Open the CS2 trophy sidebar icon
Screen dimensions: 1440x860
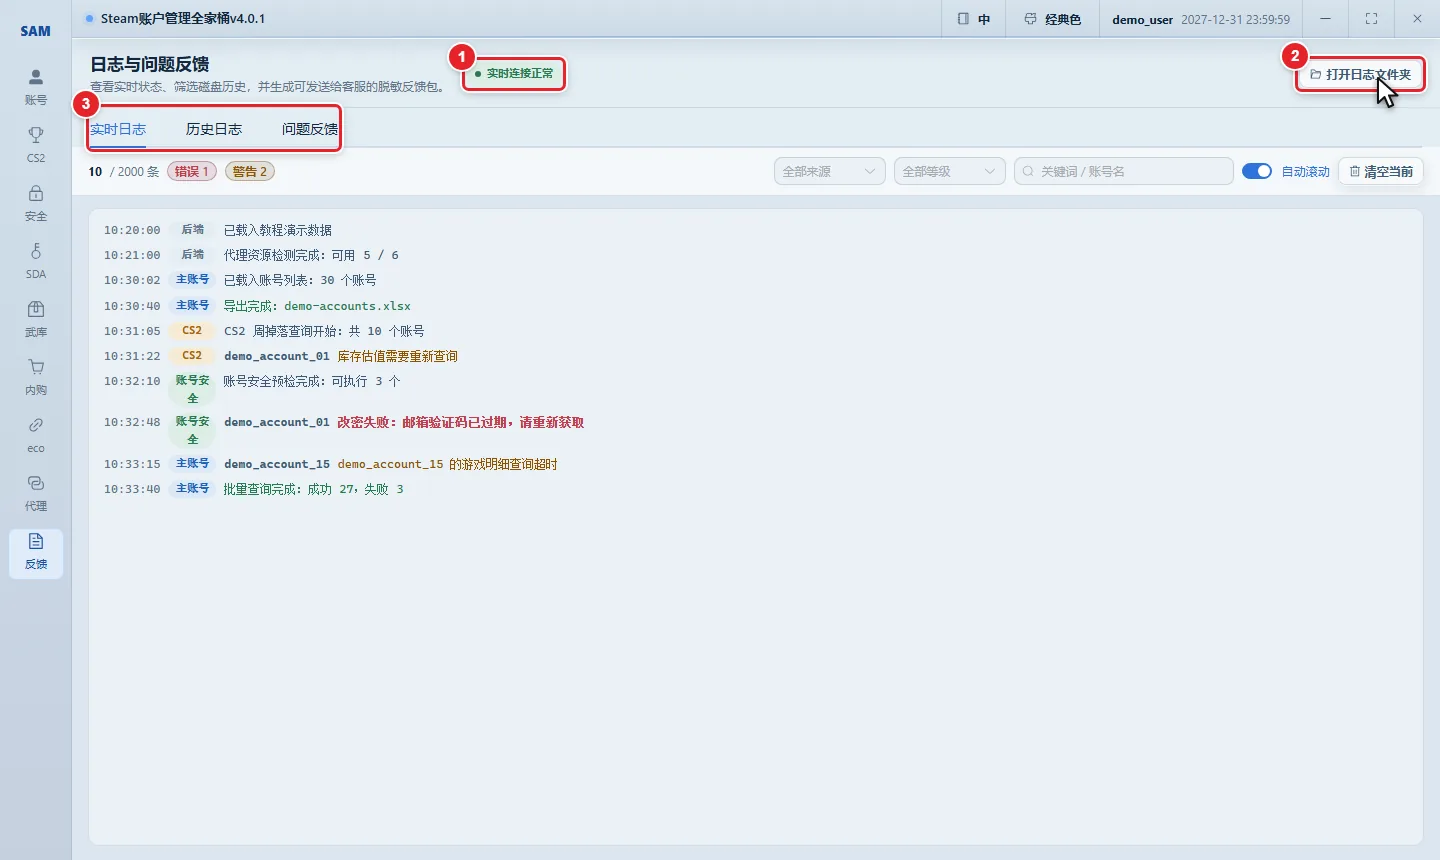point(36,144)
